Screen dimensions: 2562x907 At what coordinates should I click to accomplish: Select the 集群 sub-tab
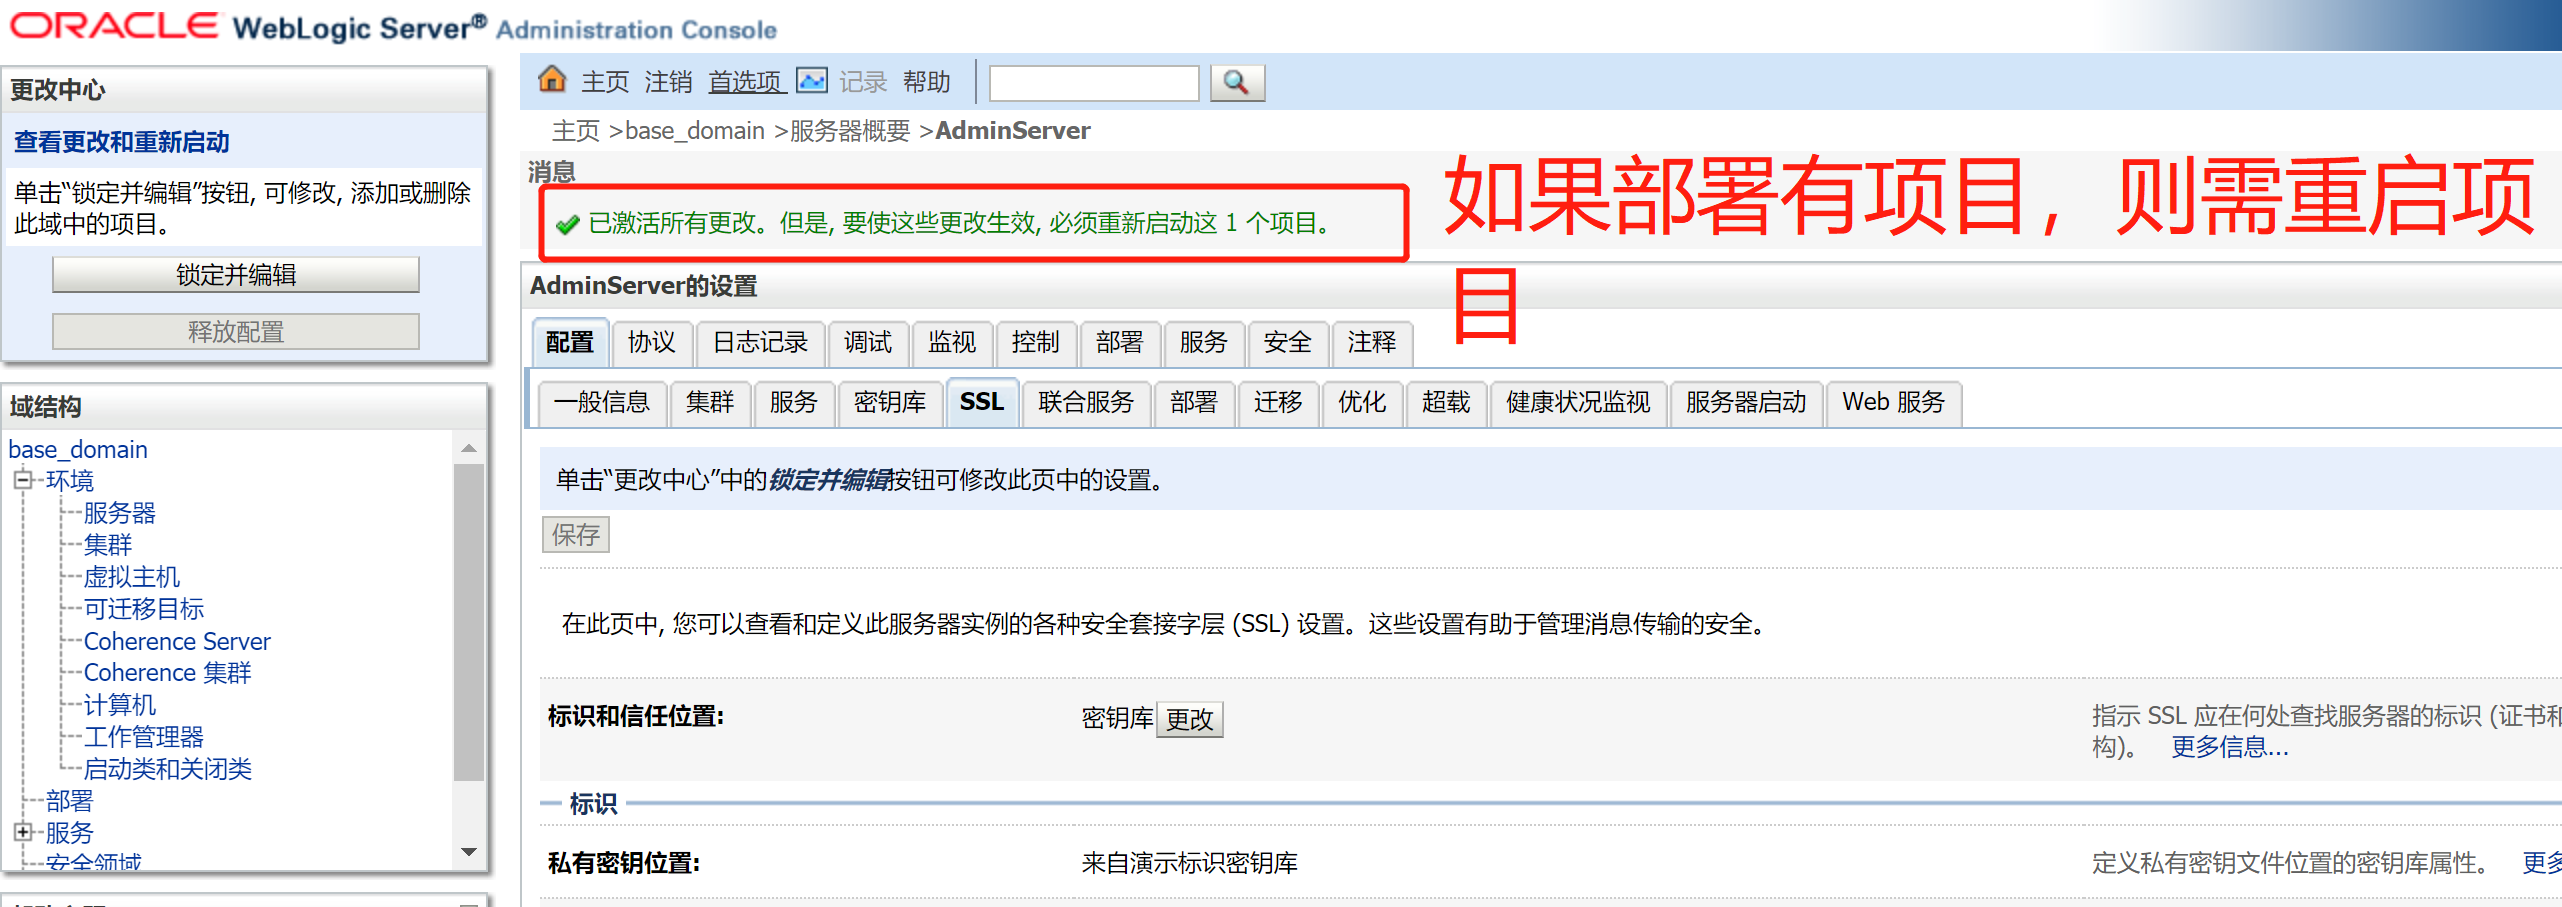710,403
